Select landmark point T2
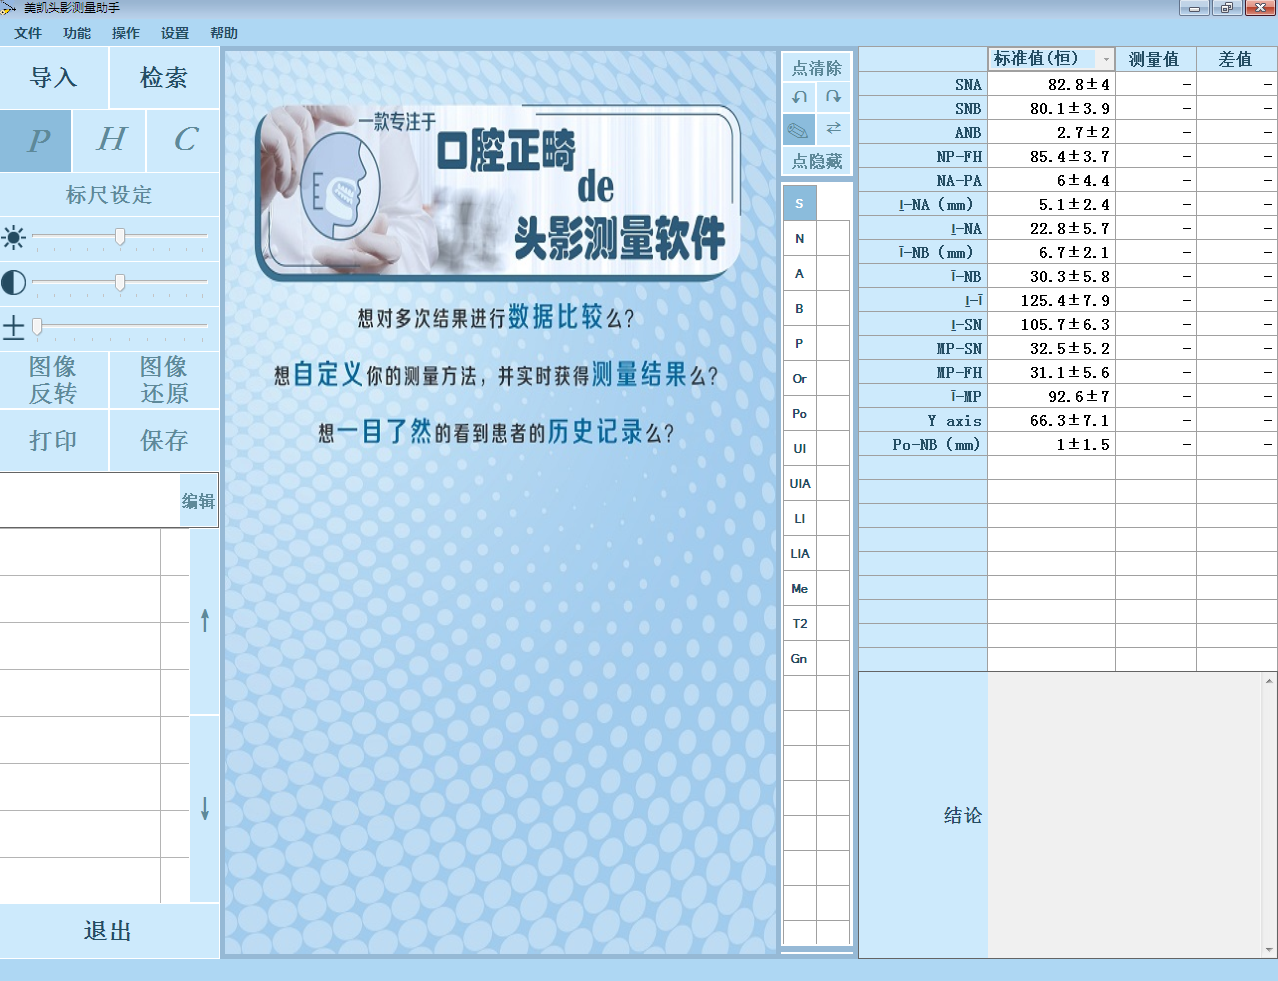The height and width of the screenshot is (981, 1278). [799, 623]
